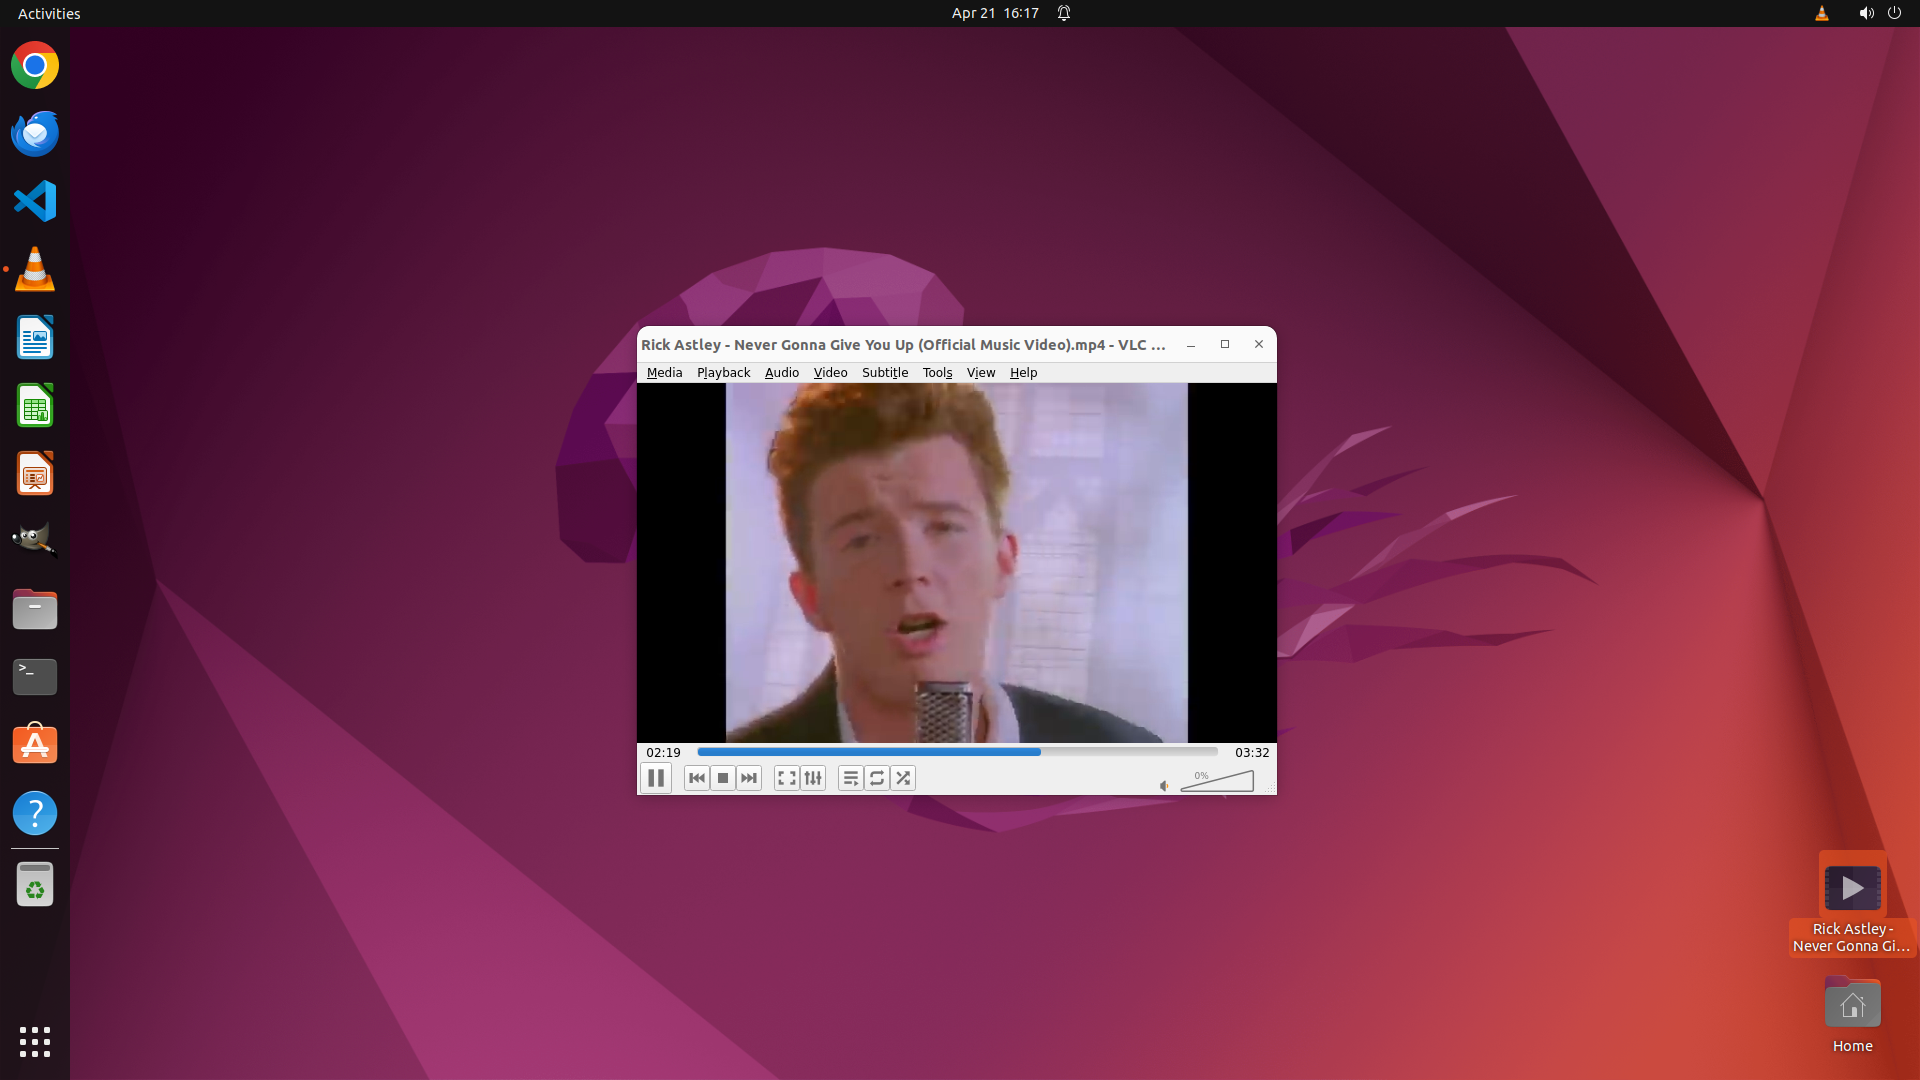Viewport: 1920px width, 1080px height.
Task: Toggle the playlist view
Action: pyautogui.click(x=851, y=778)
